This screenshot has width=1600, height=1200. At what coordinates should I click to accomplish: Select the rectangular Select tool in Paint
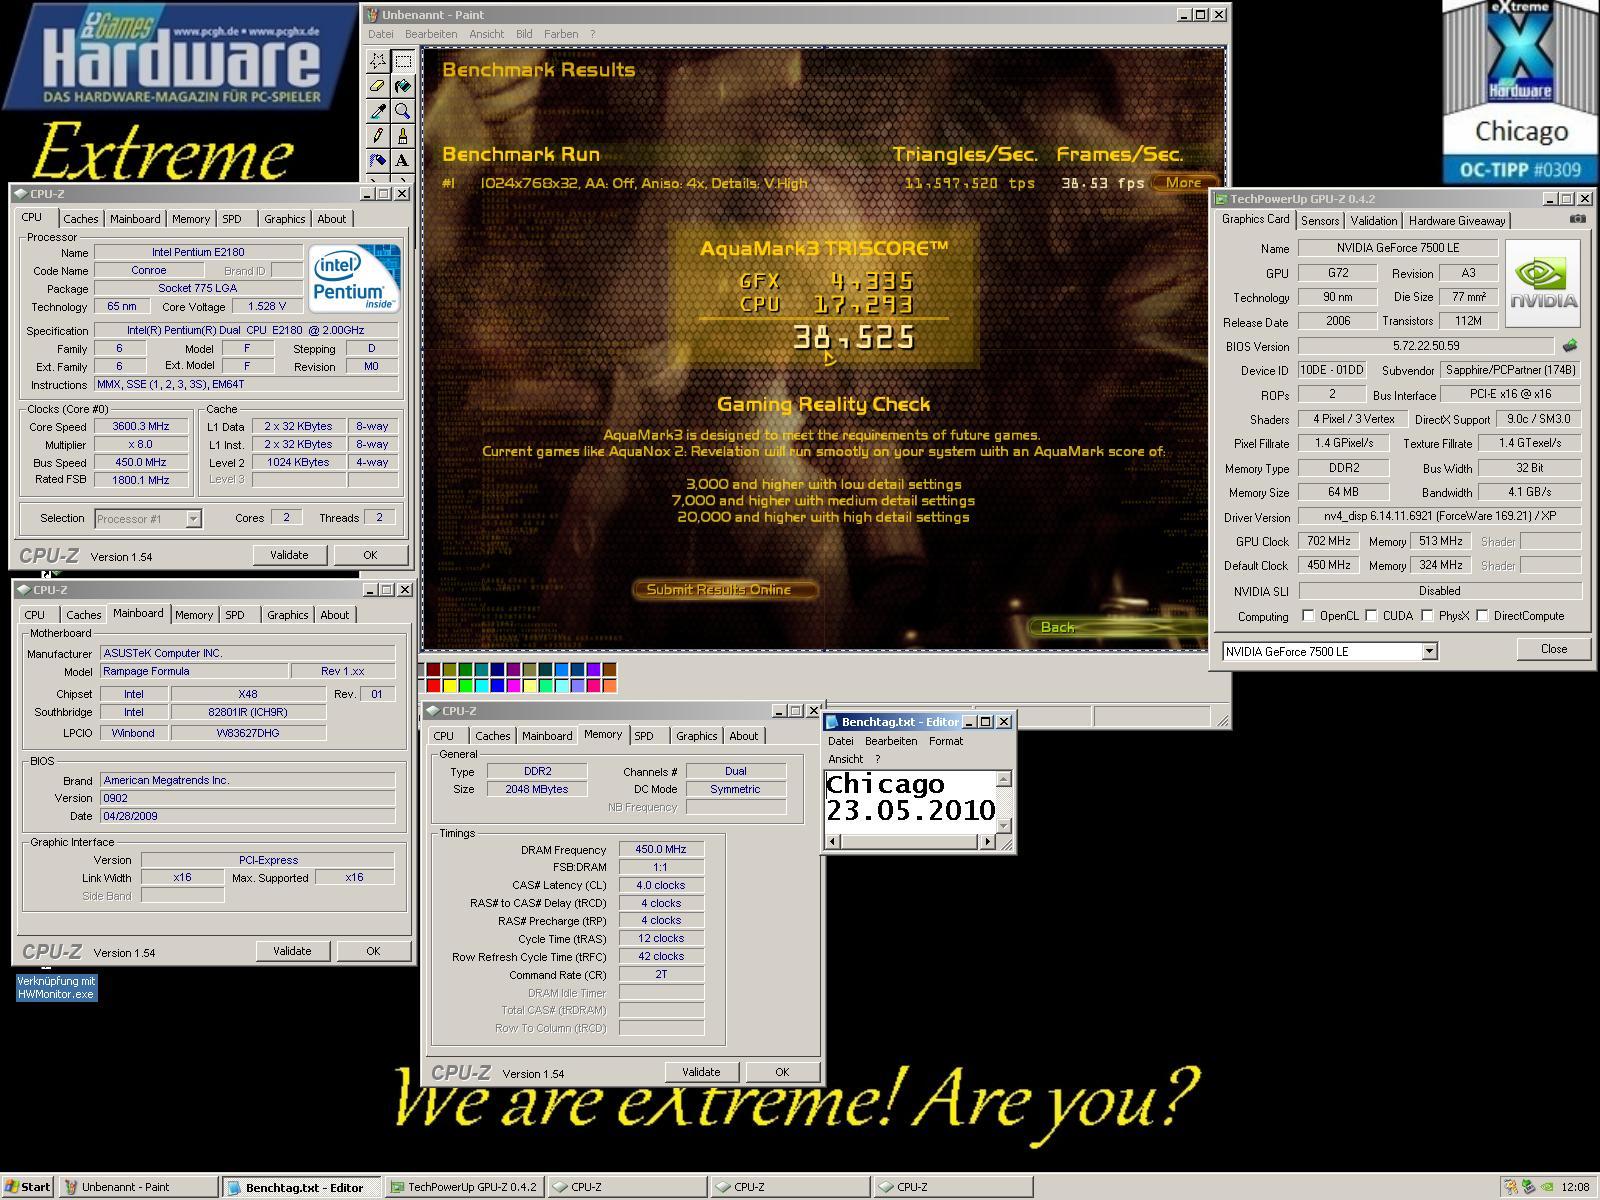click(x=402, y=61)
